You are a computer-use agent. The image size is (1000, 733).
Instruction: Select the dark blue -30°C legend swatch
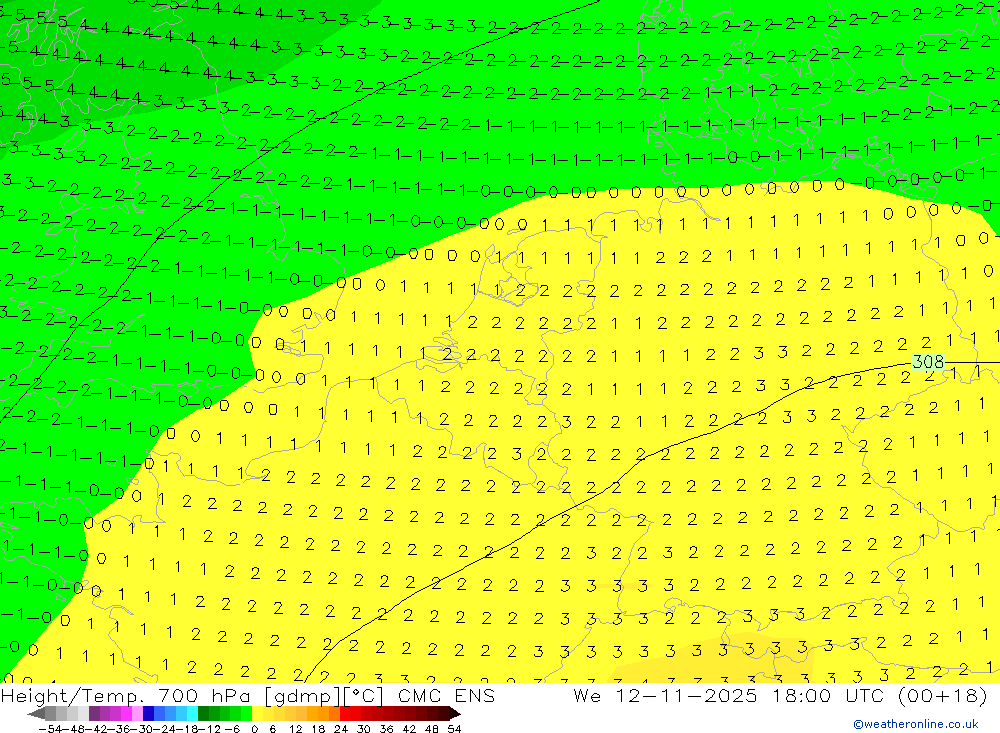click(148, 714)
